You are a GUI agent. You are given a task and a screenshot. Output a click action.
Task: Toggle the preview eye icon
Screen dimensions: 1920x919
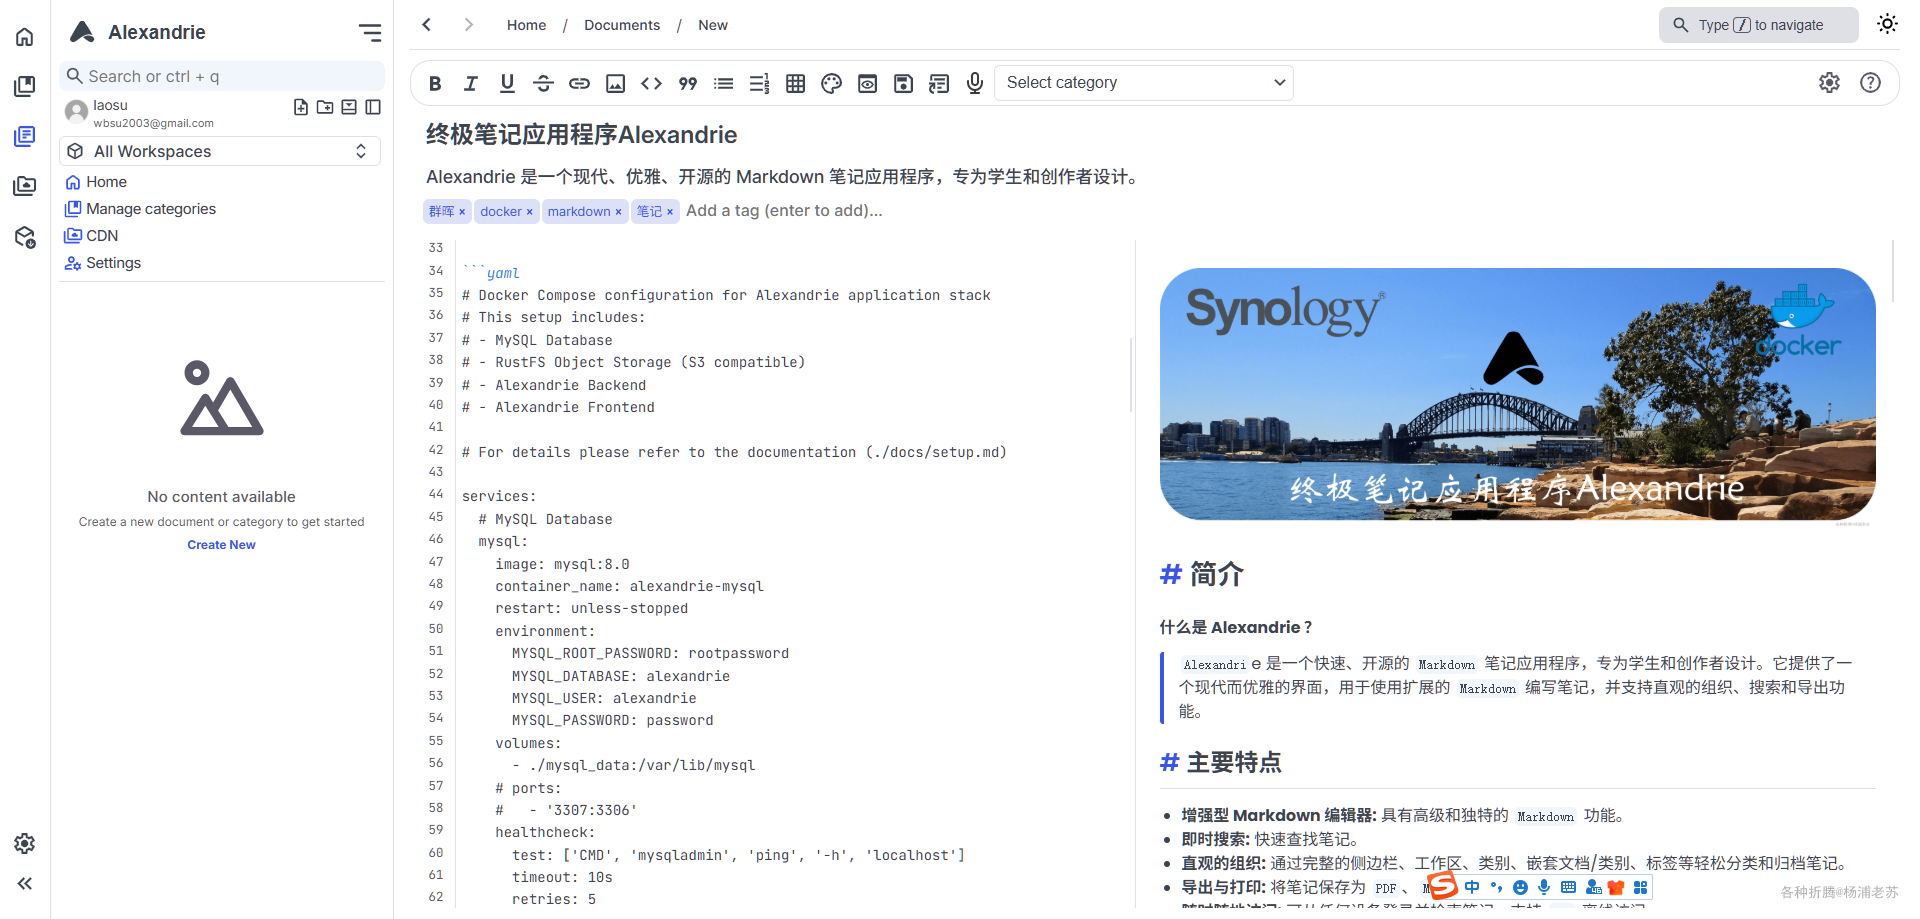(867, 84)
